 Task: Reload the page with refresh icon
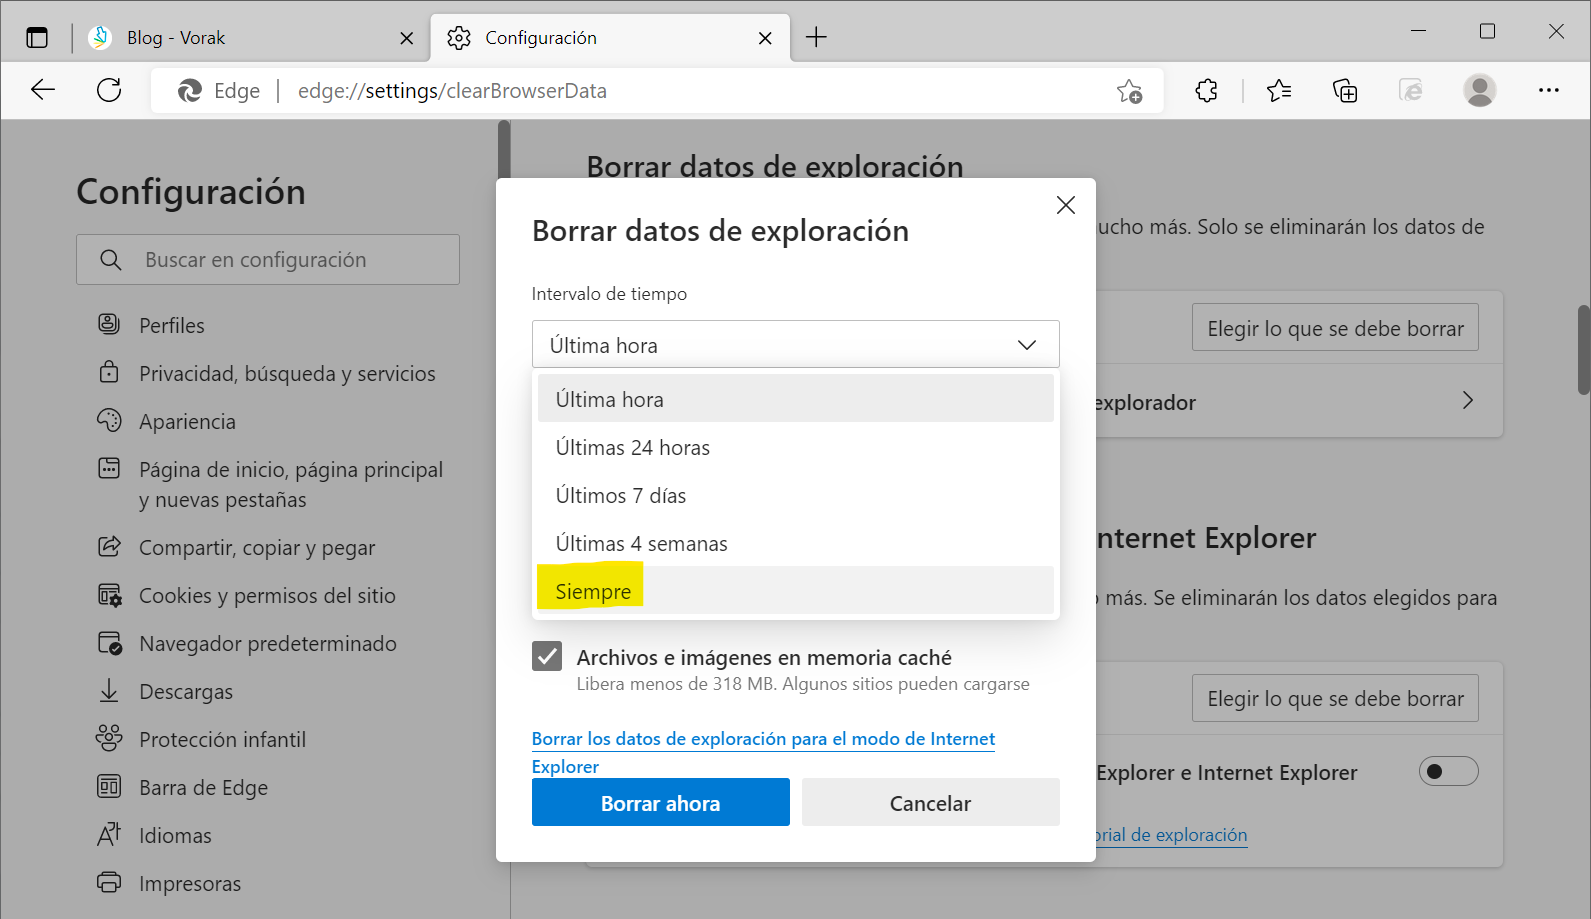(x=109, y=90)
